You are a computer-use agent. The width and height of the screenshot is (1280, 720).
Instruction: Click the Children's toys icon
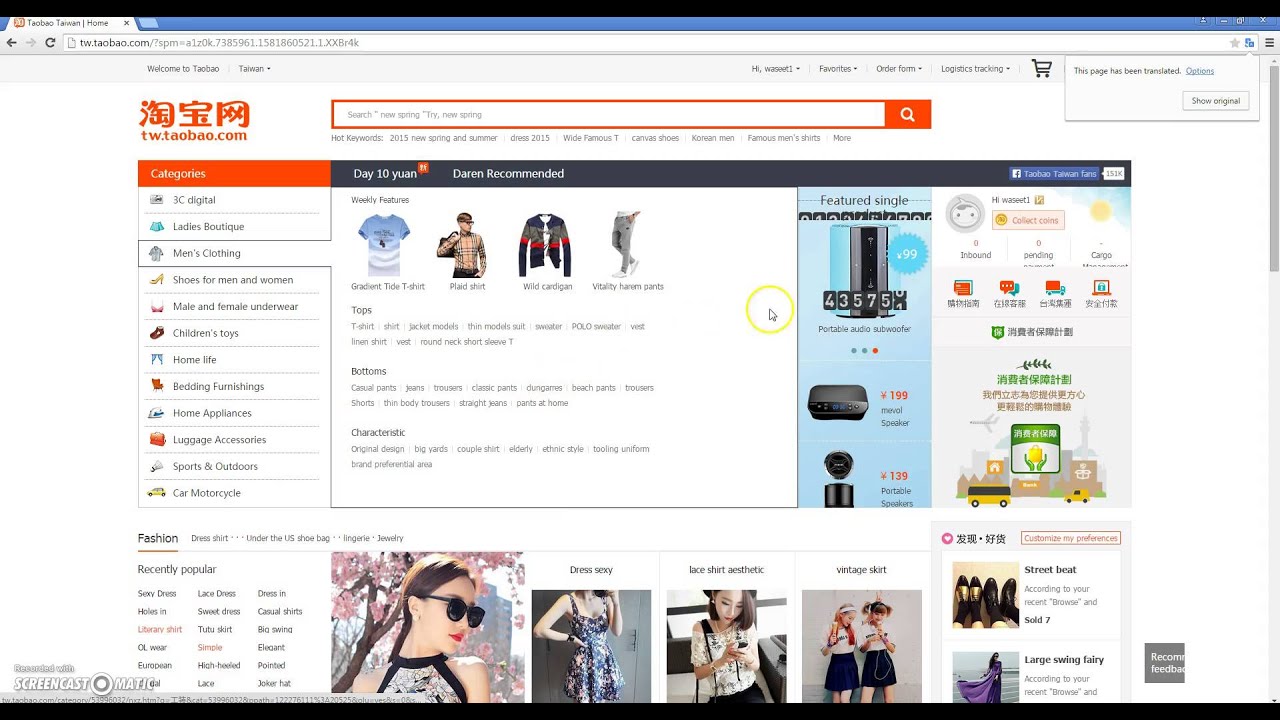click(x=157, y=333)
